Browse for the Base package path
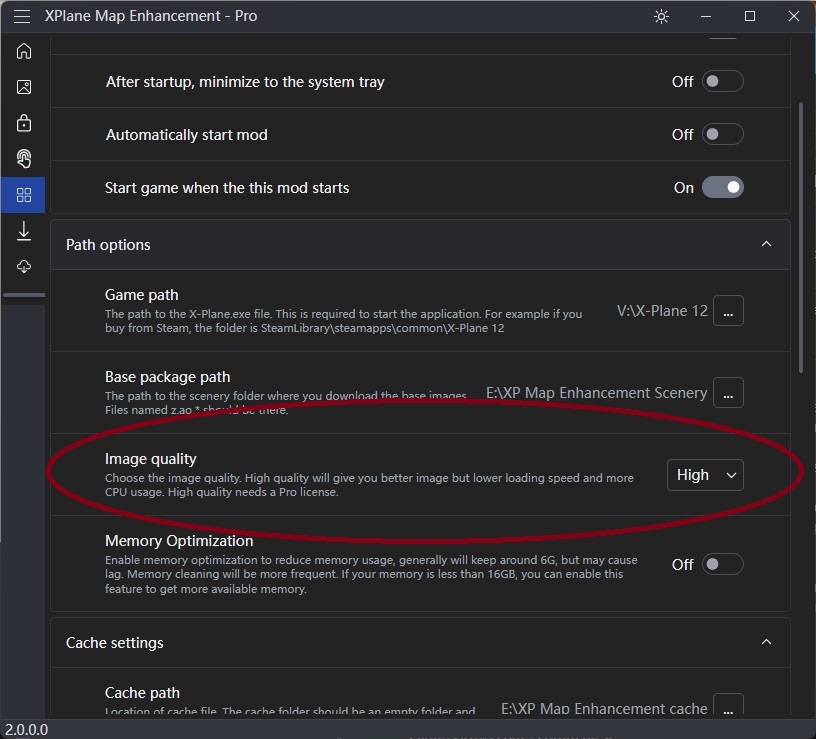 (x=728, y=392)
